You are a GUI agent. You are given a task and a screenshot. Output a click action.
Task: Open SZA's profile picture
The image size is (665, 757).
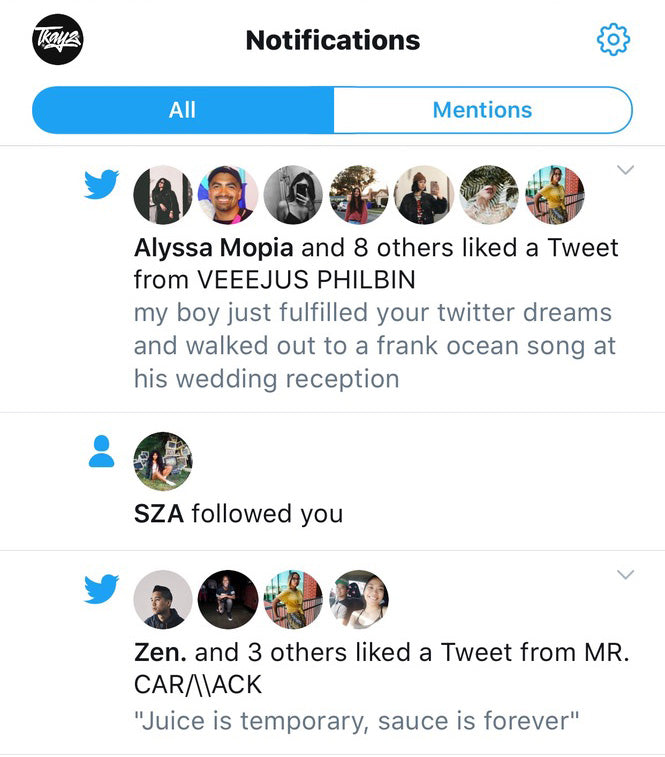[162, 461]
